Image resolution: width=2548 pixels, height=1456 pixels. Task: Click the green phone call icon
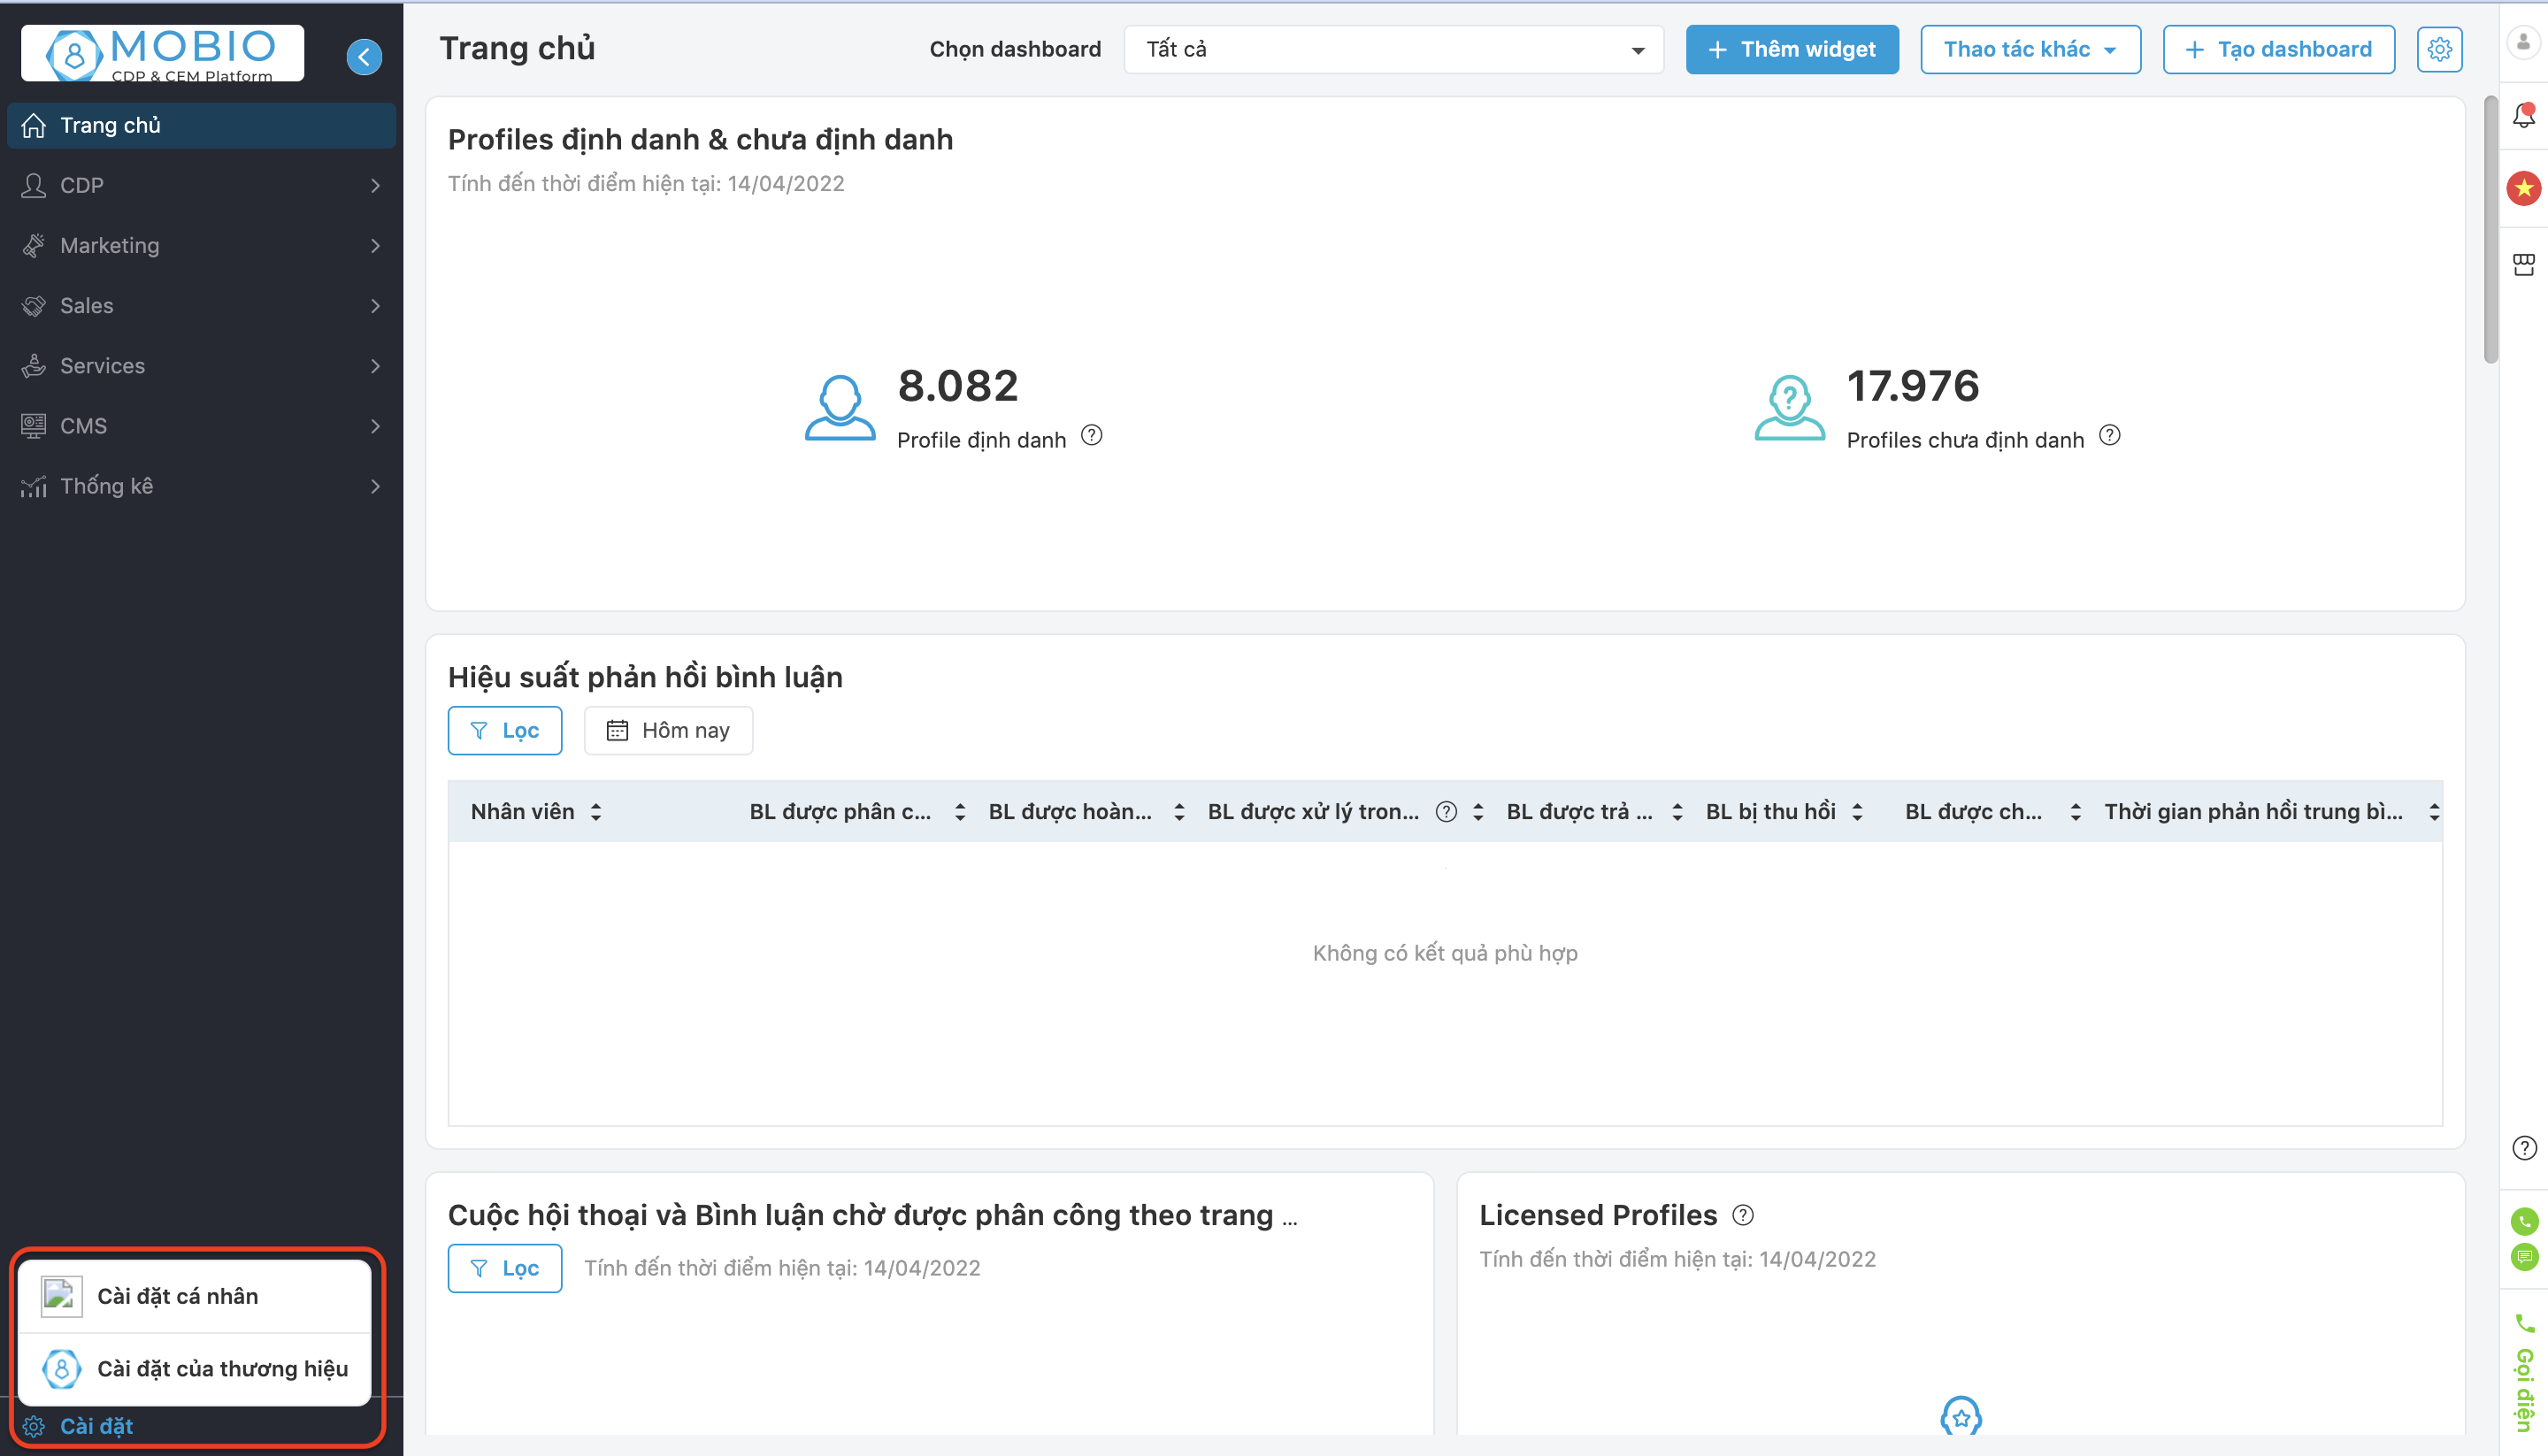2523,1221
